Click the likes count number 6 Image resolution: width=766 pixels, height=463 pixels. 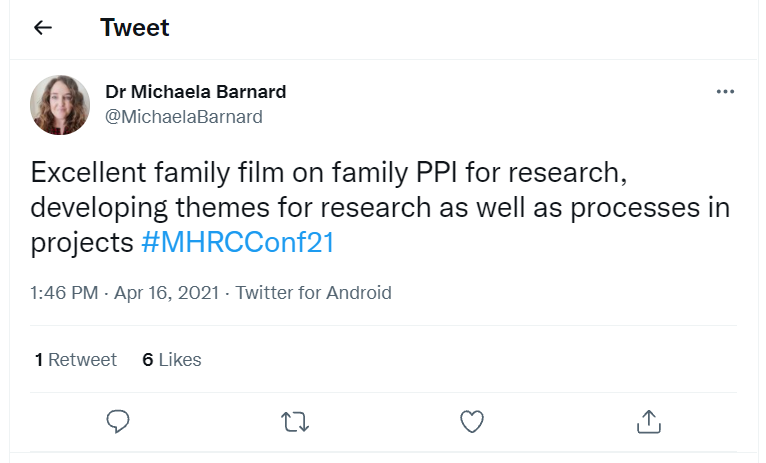148,360
